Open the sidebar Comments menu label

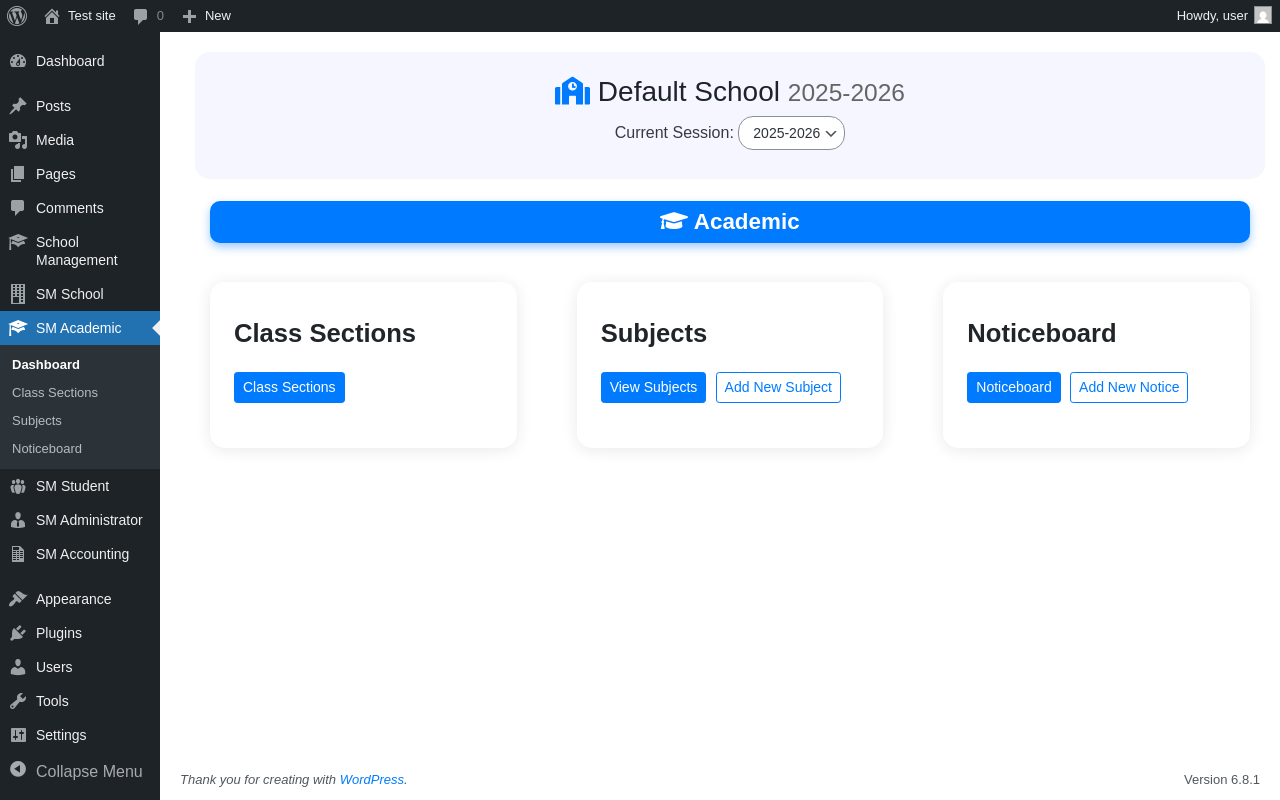point(70,208)
